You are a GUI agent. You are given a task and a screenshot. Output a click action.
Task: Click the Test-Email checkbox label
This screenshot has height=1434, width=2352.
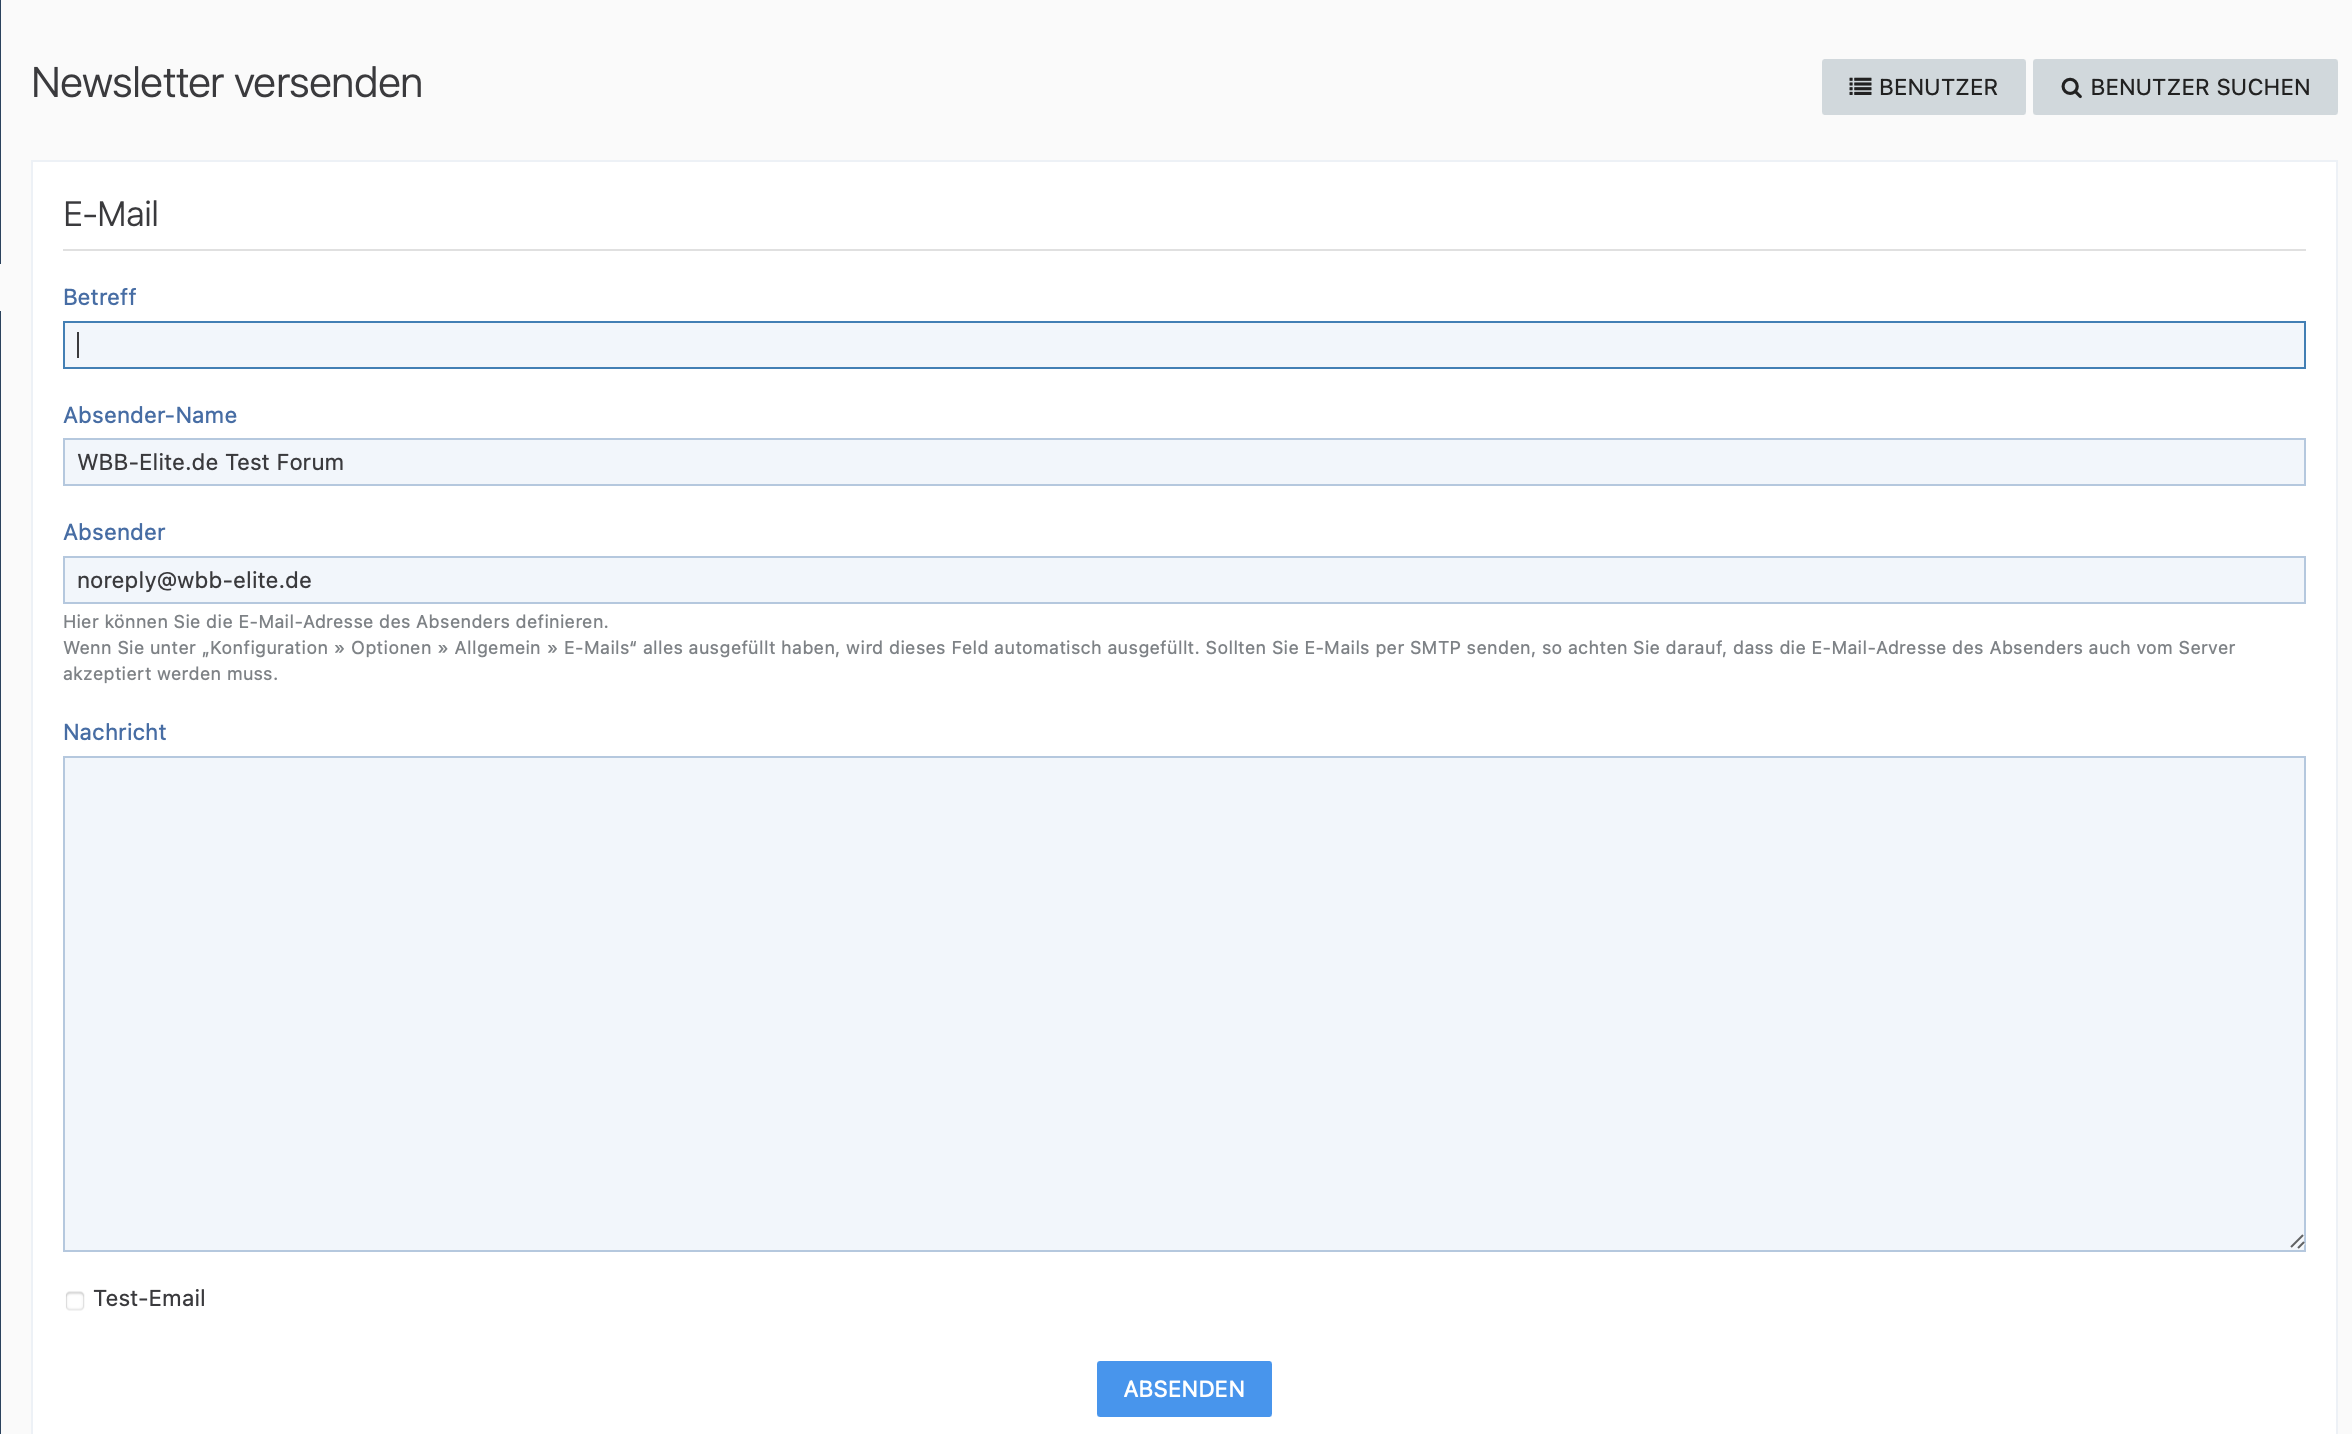coord(149,1298)
